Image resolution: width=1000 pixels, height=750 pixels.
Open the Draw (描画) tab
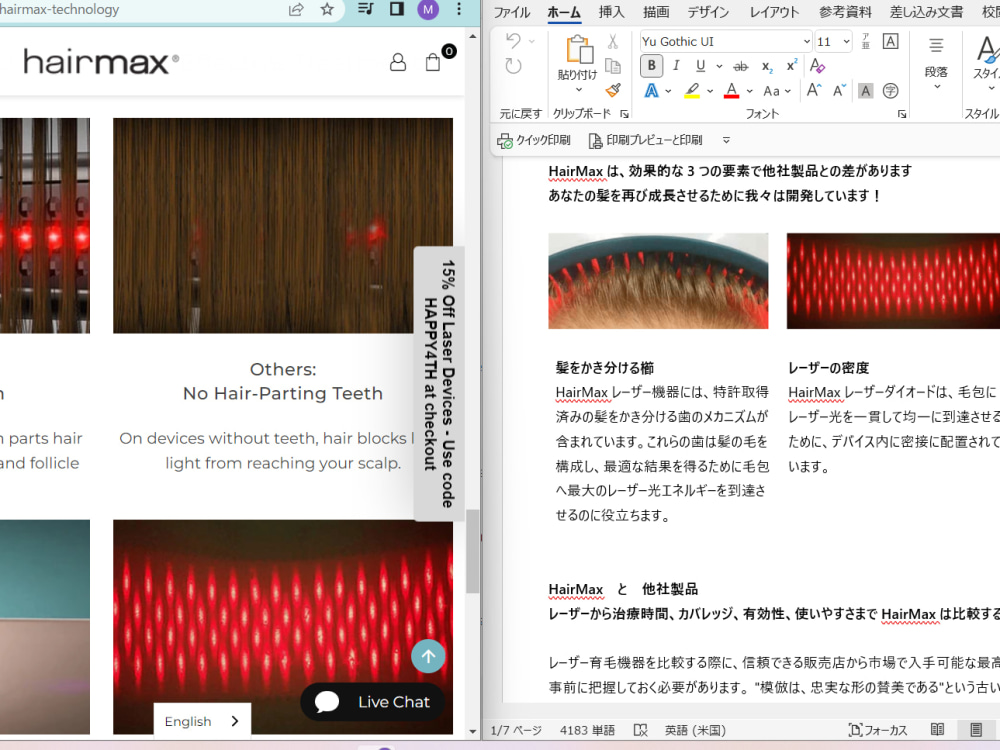[x=656, y=12]
